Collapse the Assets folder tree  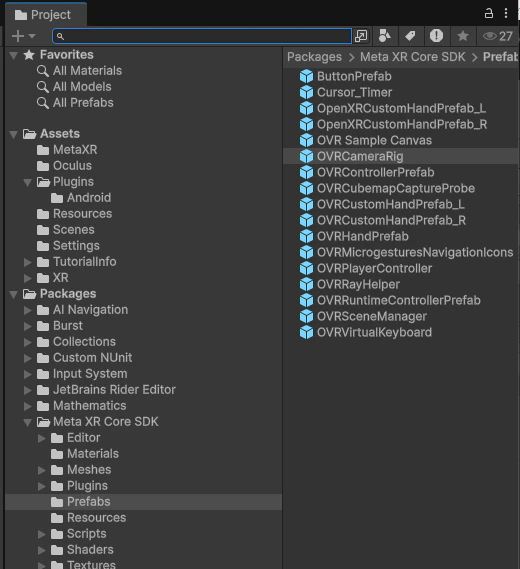(x=14, y=135)
